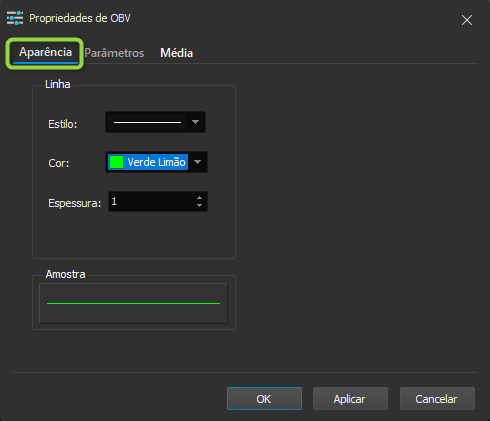Open the Média tab
The width and height of the screenshot is (490, 421).
[176, 53]
